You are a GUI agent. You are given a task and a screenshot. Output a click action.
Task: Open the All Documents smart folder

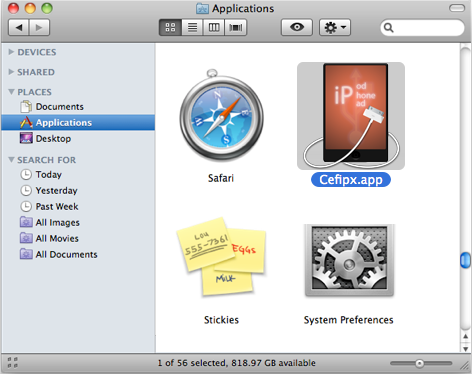[78, 255]
